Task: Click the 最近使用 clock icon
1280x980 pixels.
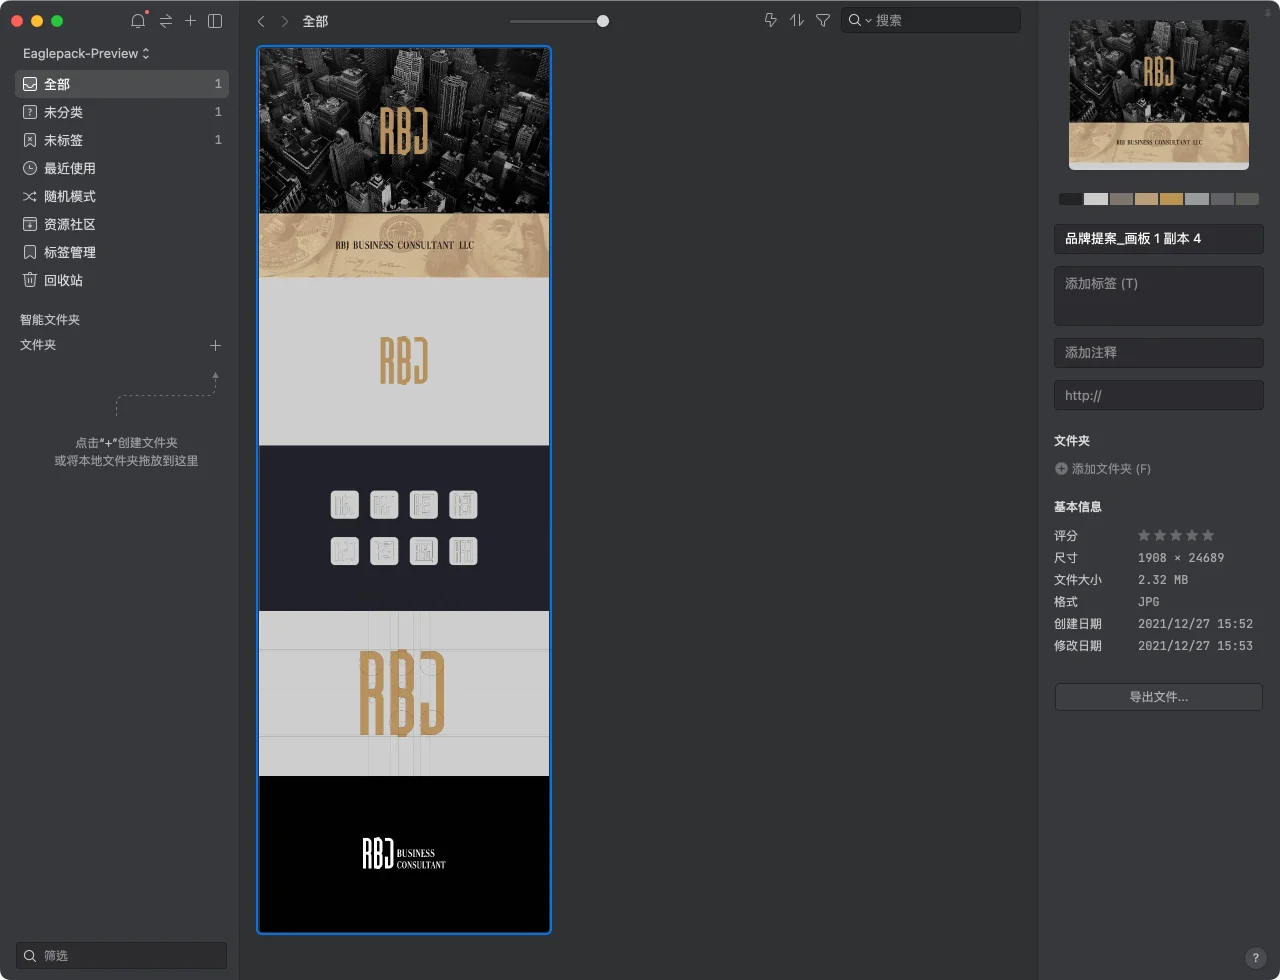Action: click(x=30, y=168)
